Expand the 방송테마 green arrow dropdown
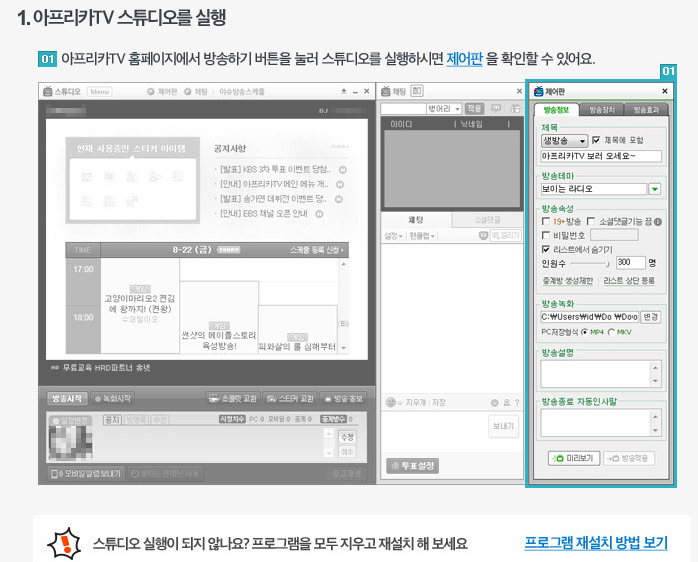 coord(654,189)
